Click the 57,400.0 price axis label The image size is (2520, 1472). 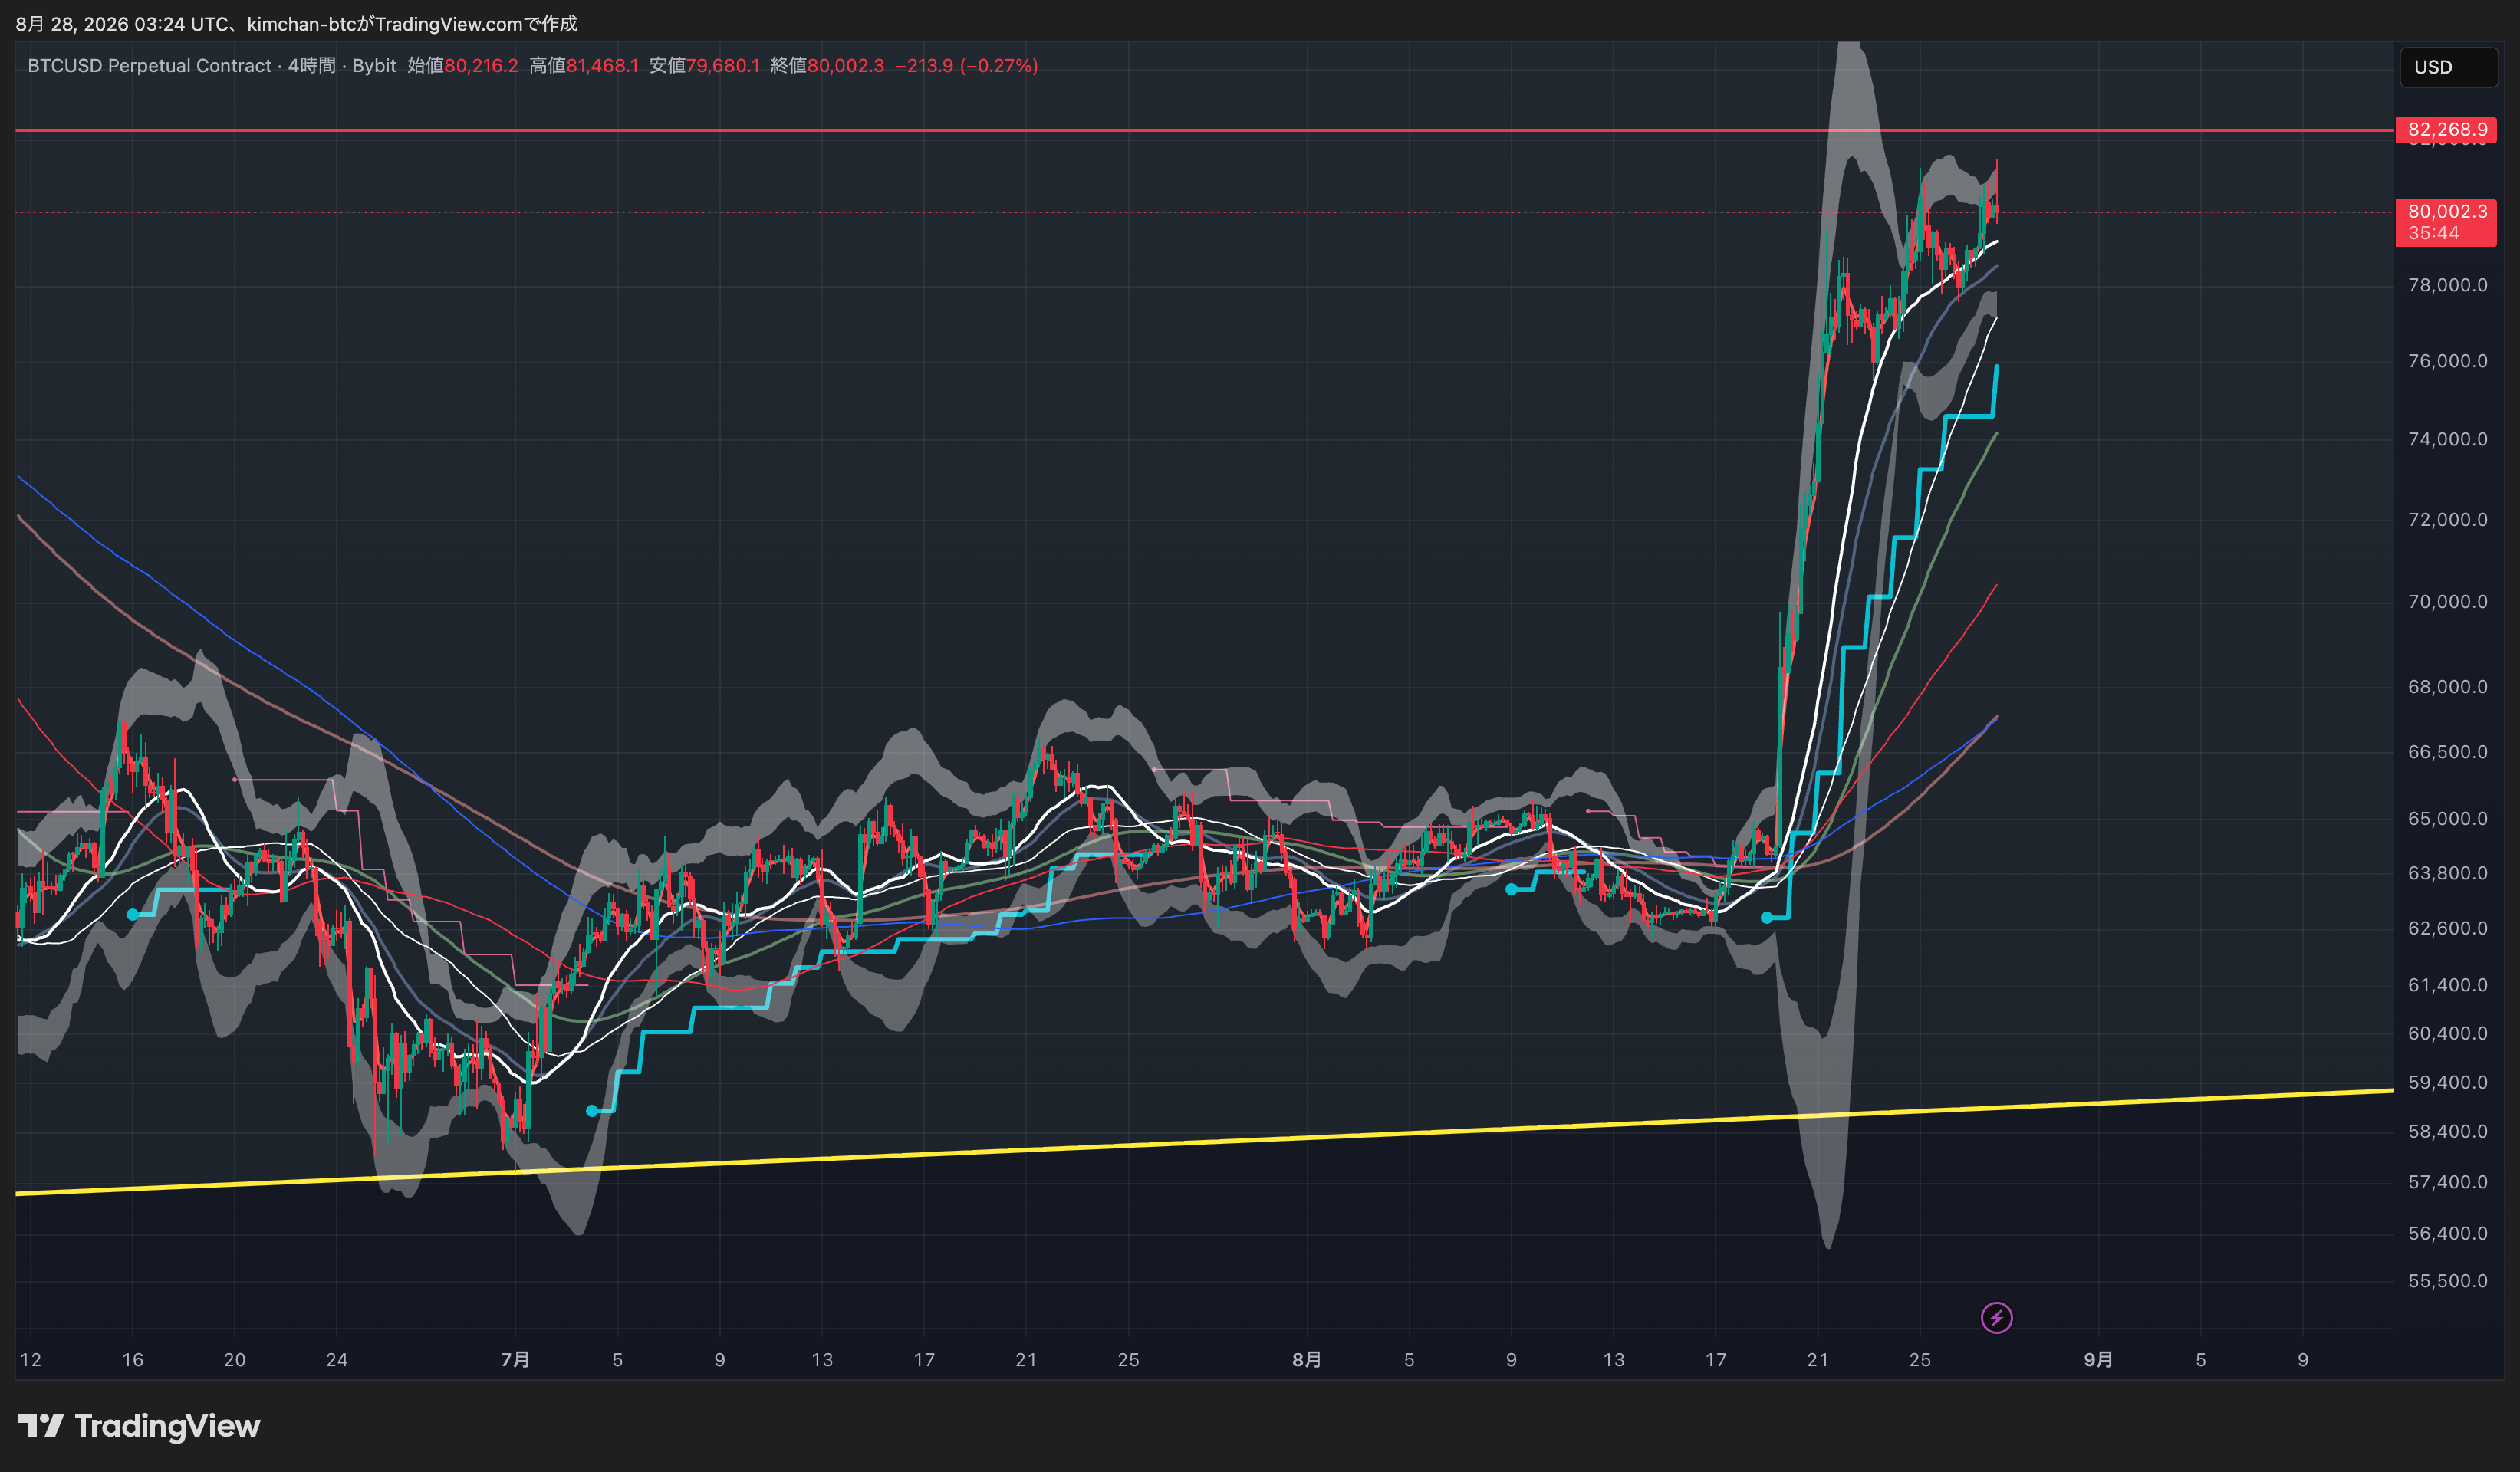click(2447, 1183)
